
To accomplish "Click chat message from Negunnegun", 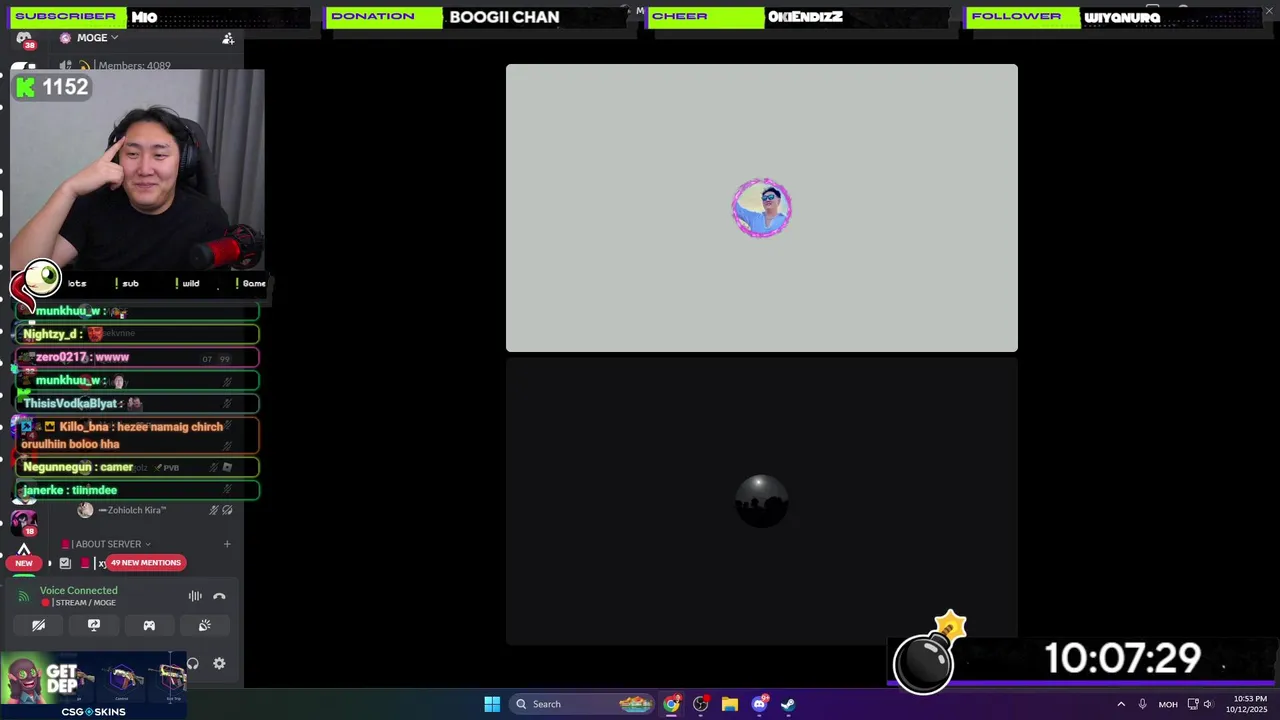I will pyautogui.click(x=137, y=467).
